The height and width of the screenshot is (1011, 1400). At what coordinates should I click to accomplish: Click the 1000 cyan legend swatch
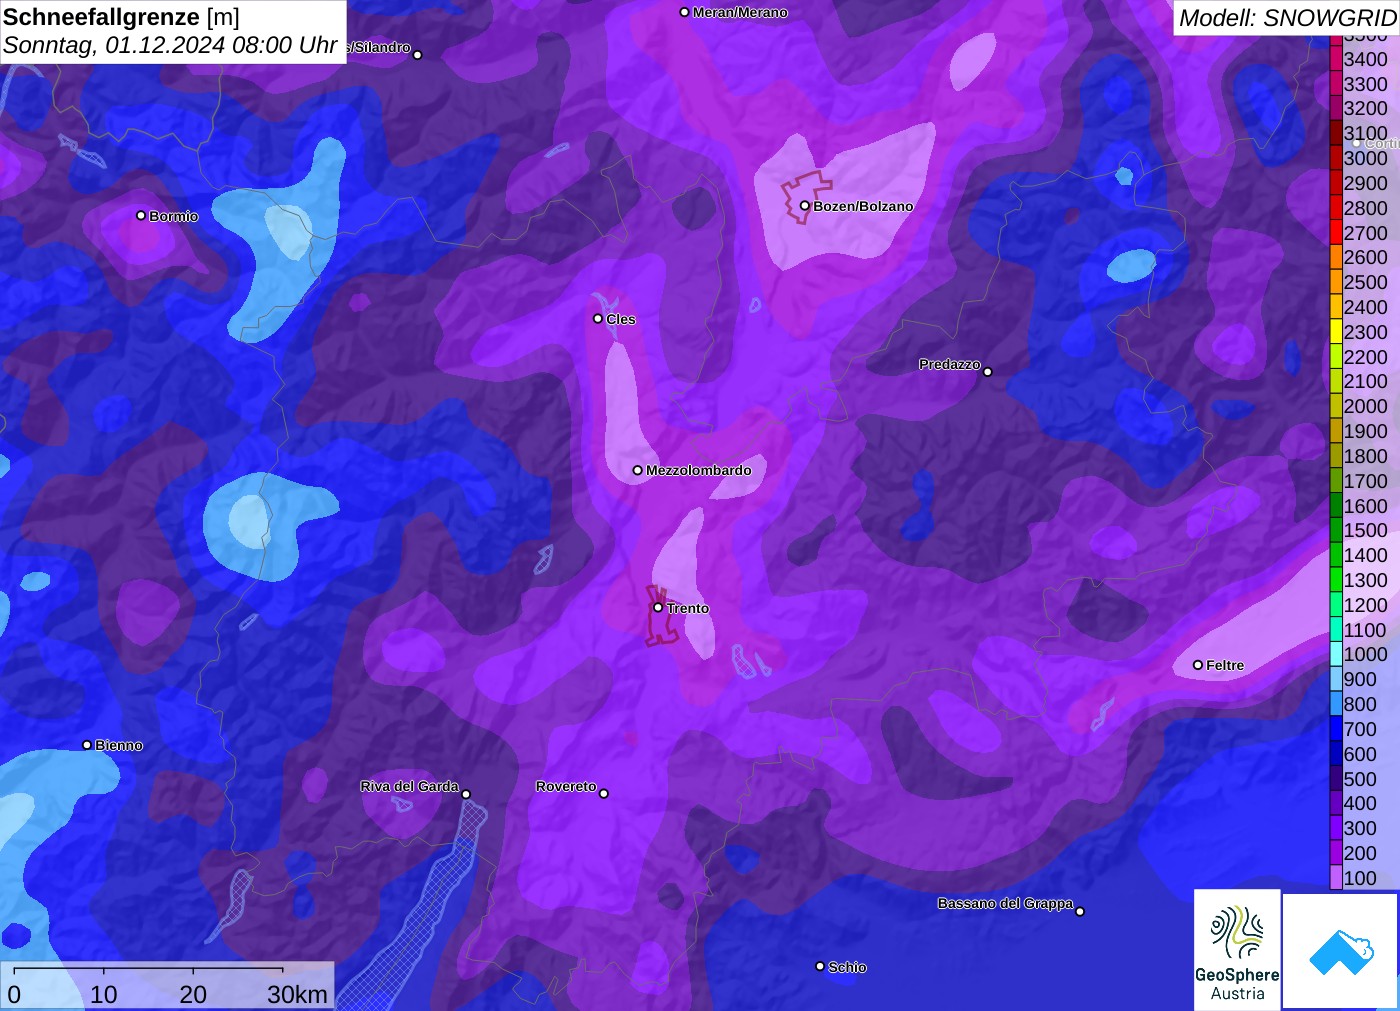coord(1336,654)
